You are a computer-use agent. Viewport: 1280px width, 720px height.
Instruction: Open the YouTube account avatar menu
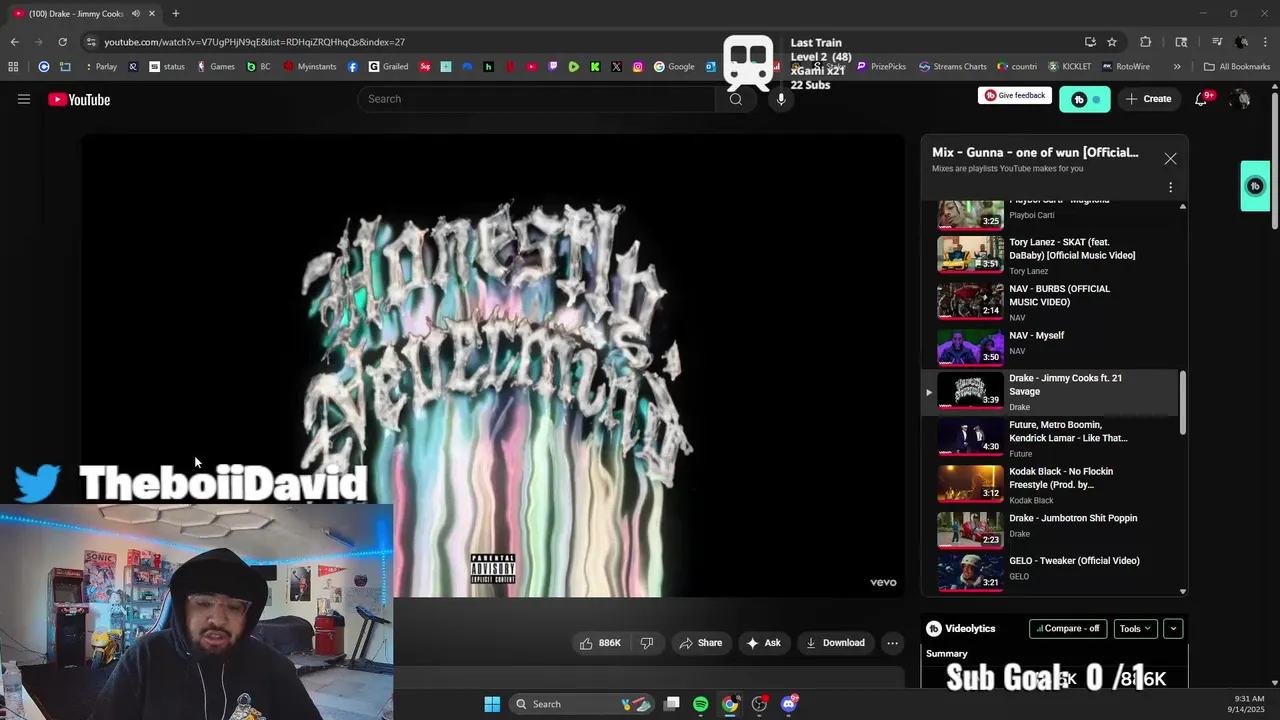click(x=1241, y=99)
